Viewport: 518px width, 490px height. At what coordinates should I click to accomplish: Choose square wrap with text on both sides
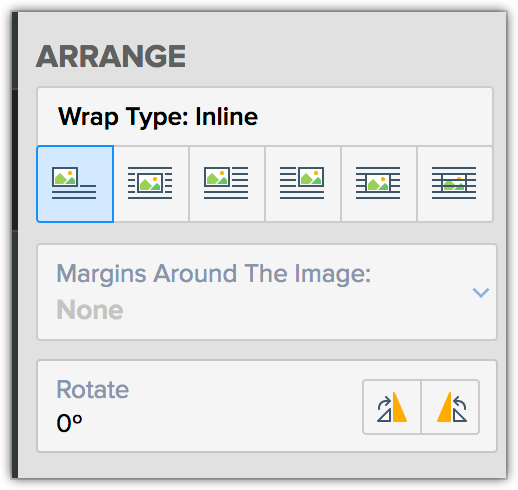[x=151, y=184]
